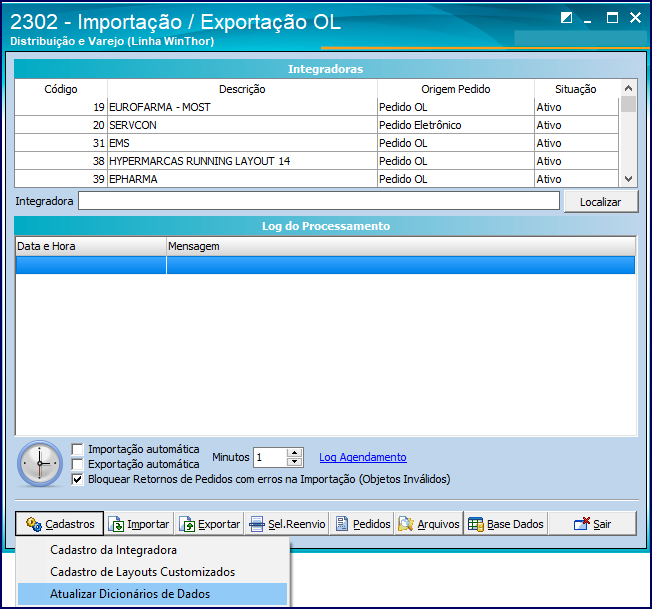The image size is (652, 609).
Task: Select Cadastro da Integradora menu entry
Action: coord(153,550)
